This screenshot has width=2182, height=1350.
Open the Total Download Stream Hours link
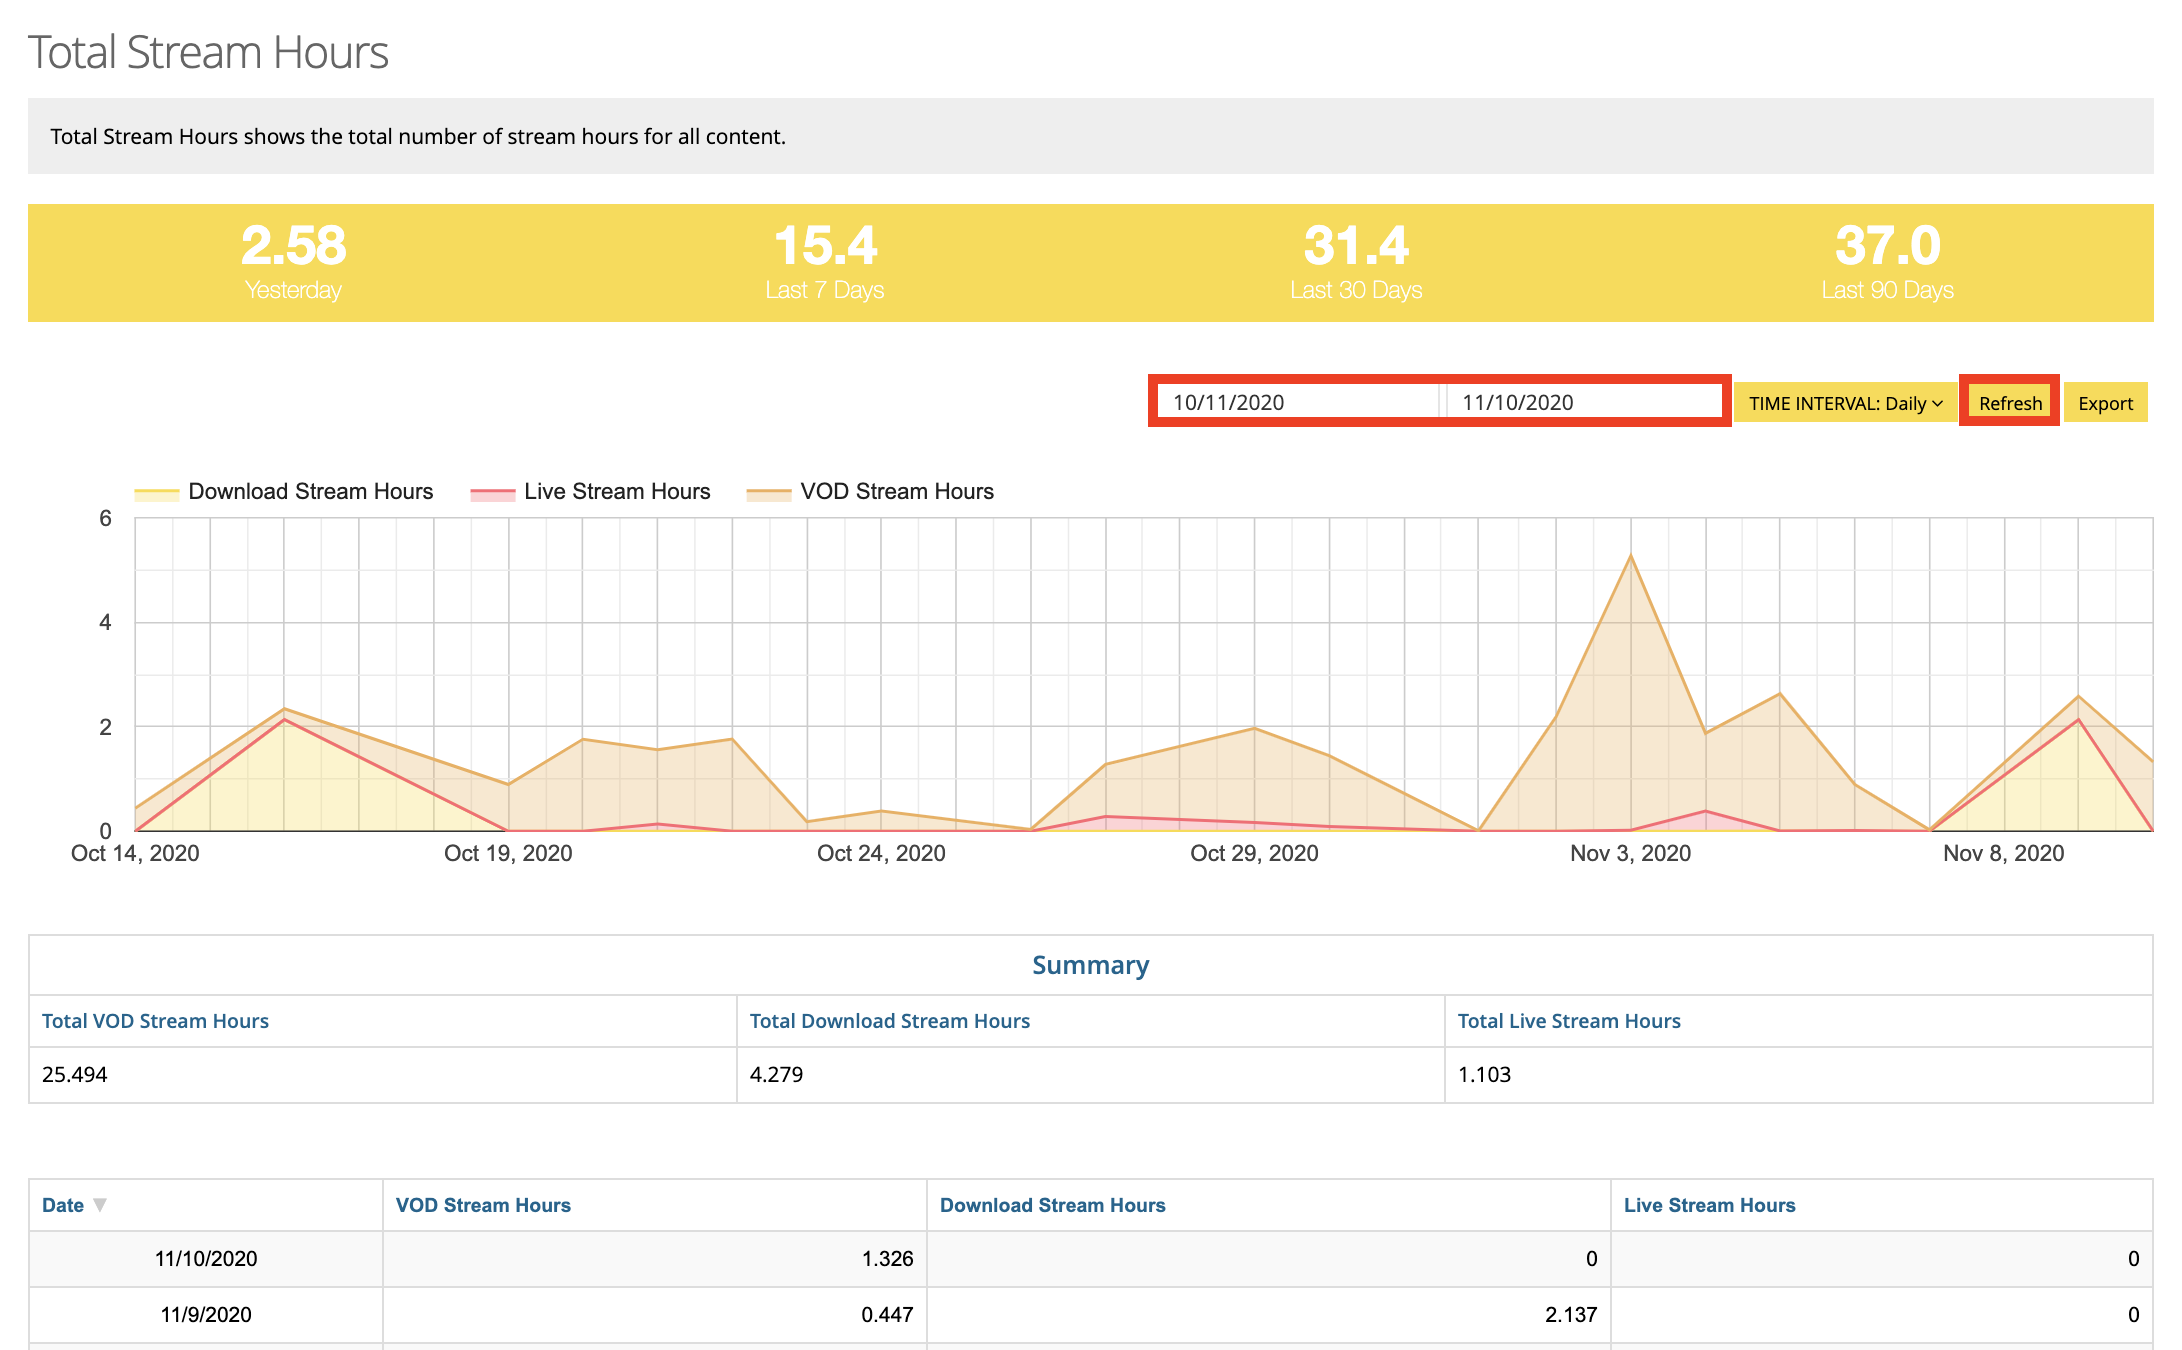pos(889,1020)
